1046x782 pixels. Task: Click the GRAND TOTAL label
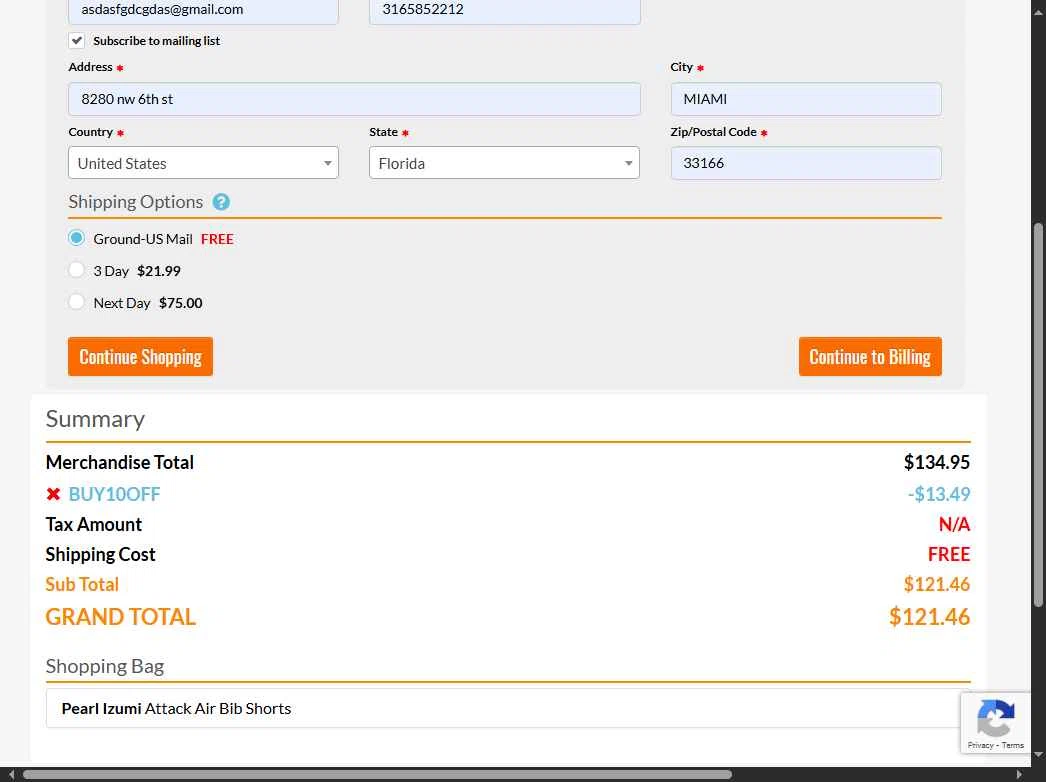pos(121,617)
